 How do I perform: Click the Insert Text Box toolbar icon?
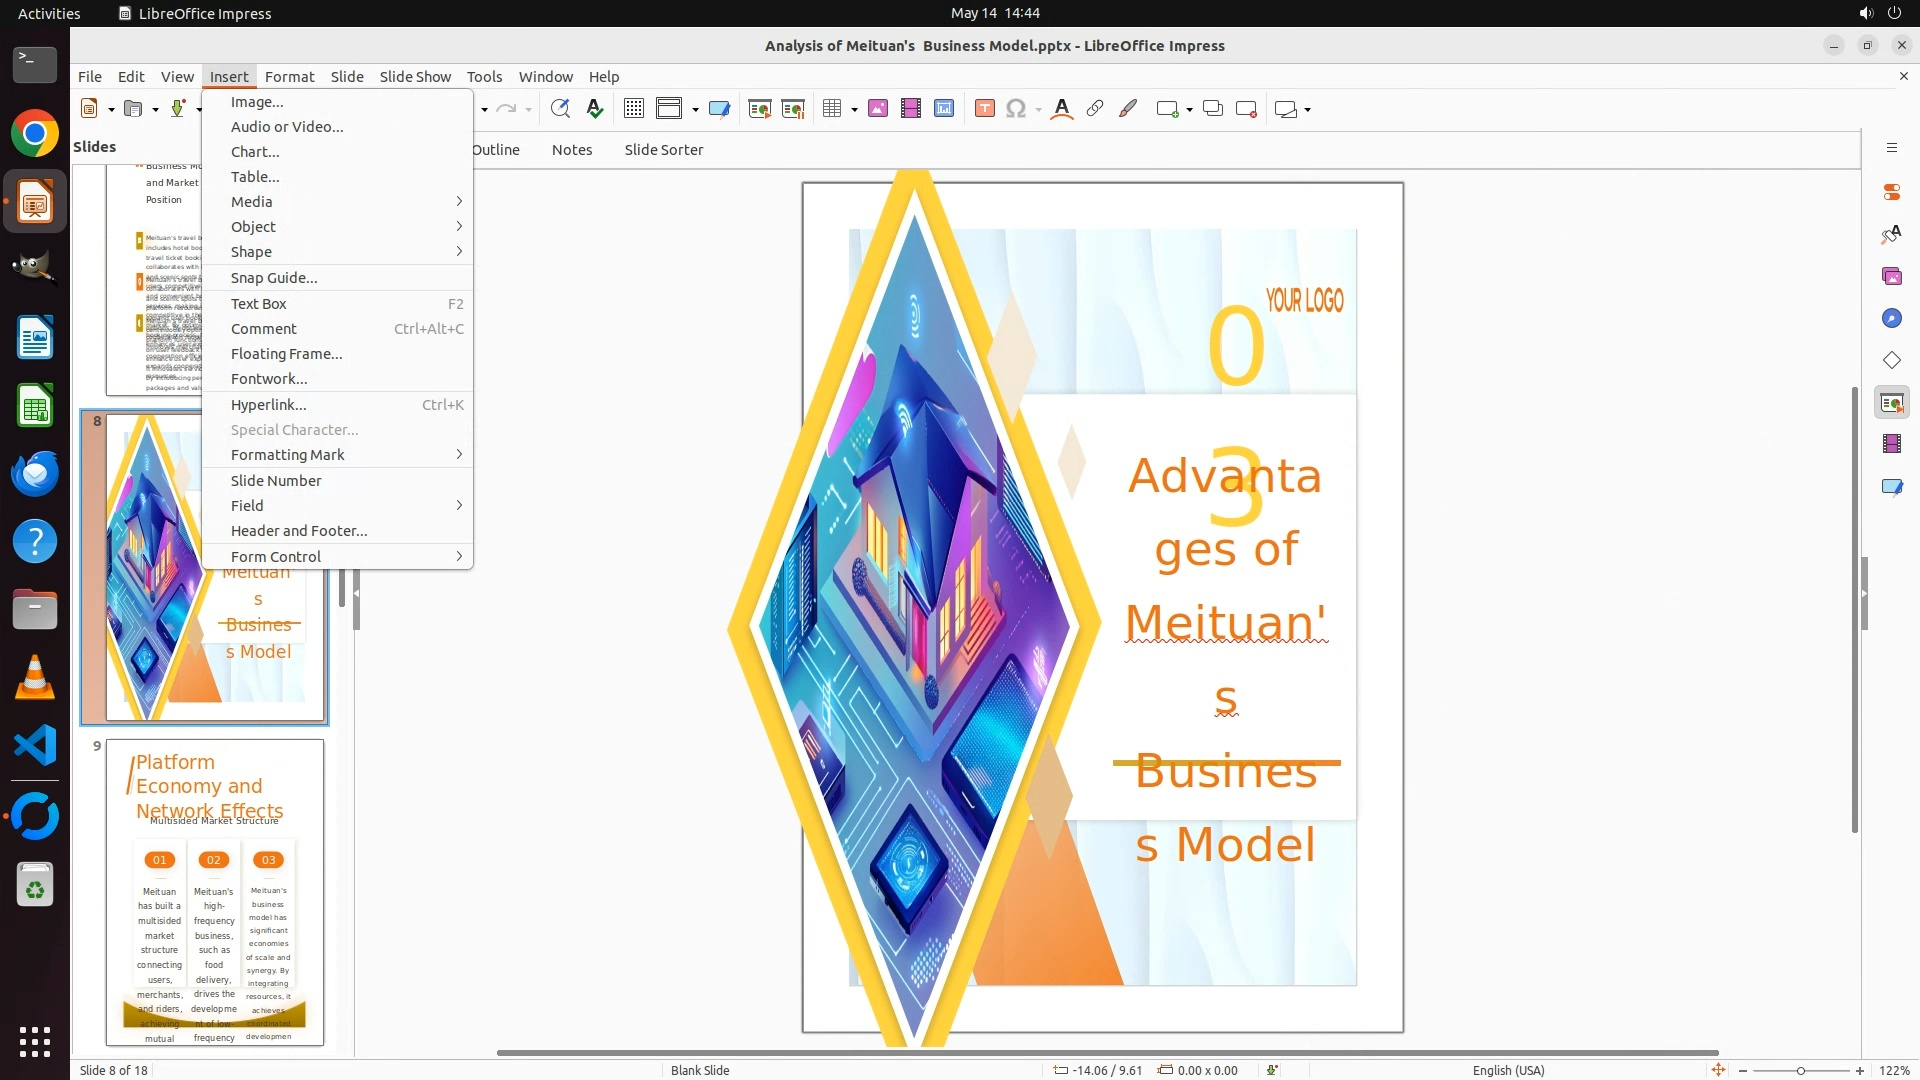(x=984, y=109)
